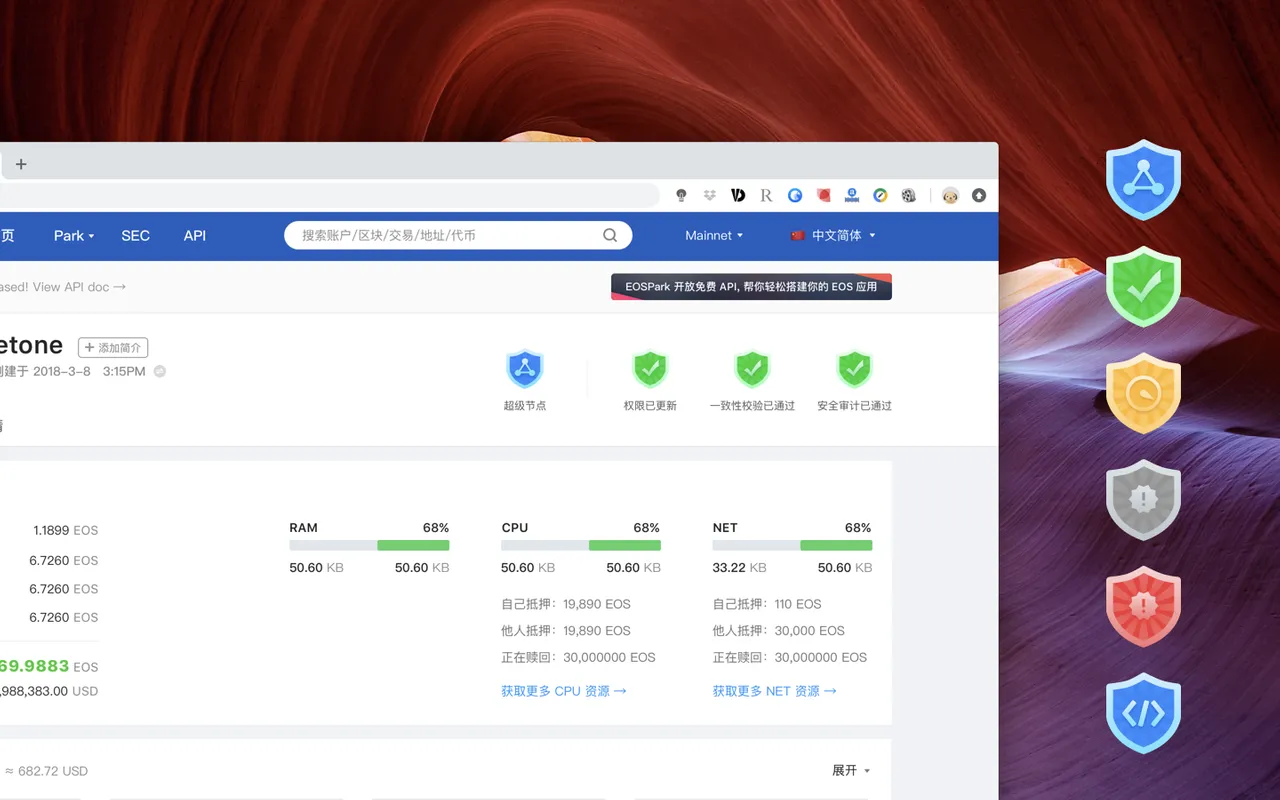Click the CPU 自己抵押 19,890 EOS text

pos(566,604)
